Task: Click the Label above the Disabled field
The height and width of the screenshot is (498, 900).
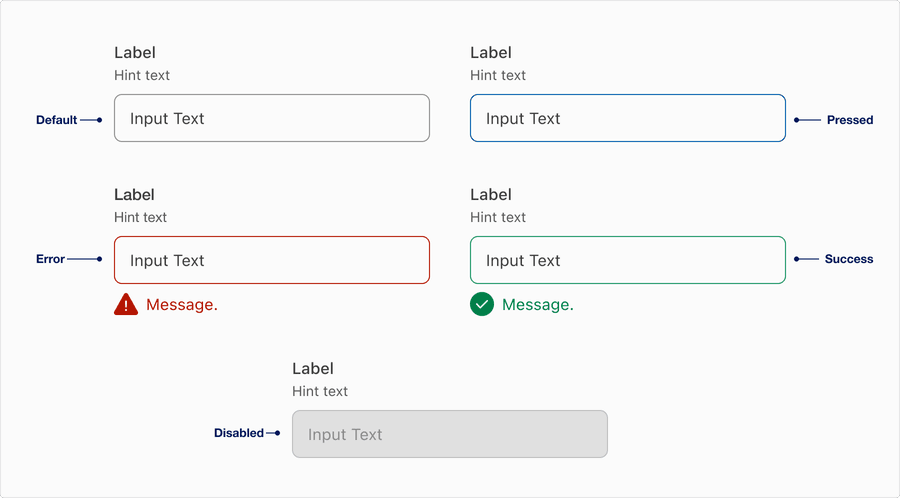Action: 313,369
